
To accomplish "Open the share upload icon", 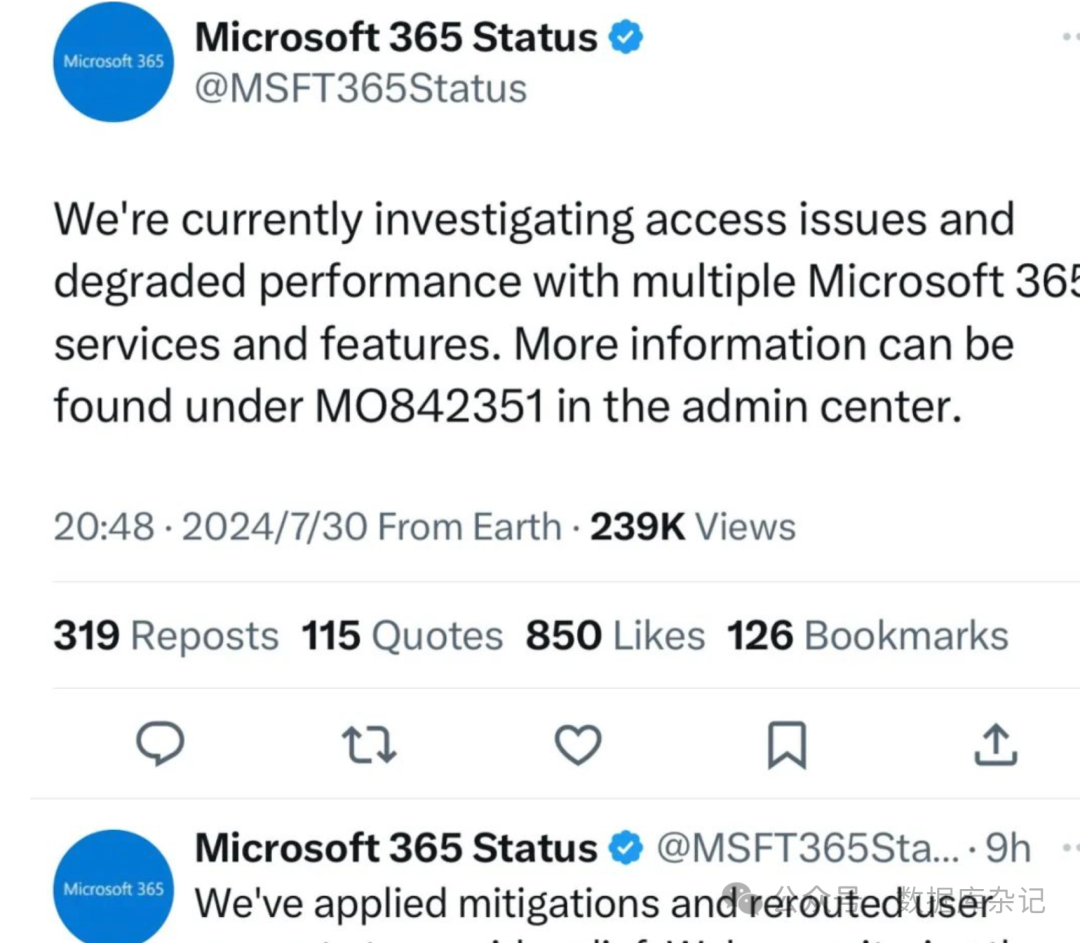I will click(x=996, y=745).
